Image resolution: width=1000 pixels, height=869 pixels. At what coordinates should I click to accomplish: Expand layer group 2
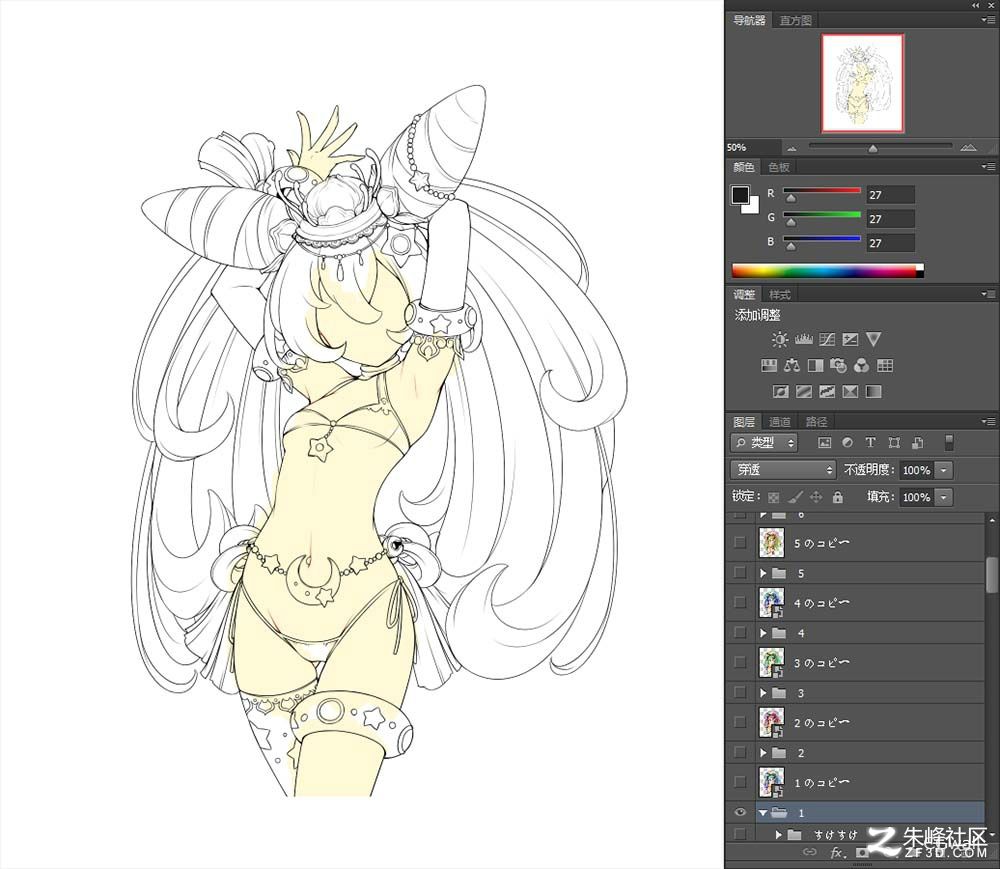click(x=763, y=753)
